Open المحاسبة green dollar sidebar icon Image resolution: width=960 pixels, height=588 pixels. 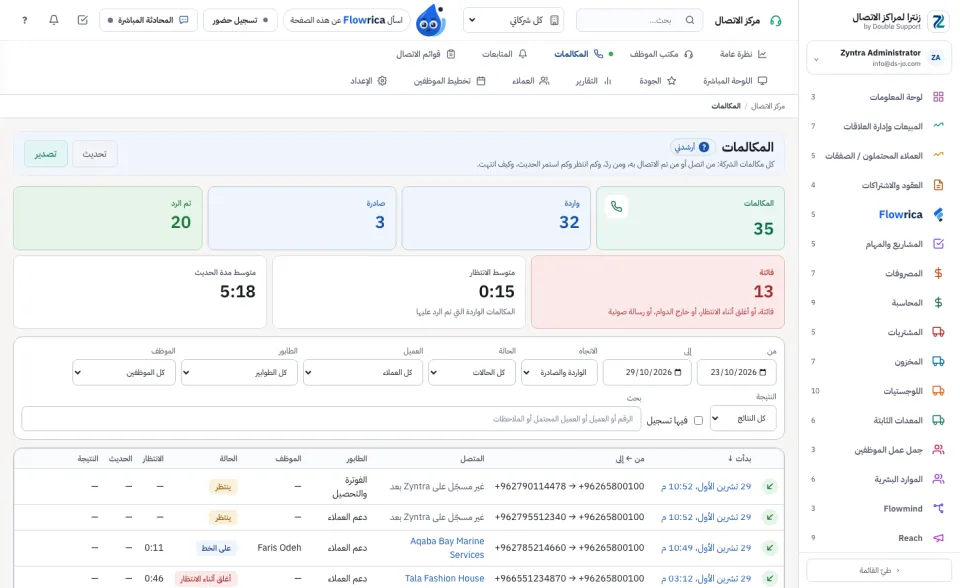(938, 303)
